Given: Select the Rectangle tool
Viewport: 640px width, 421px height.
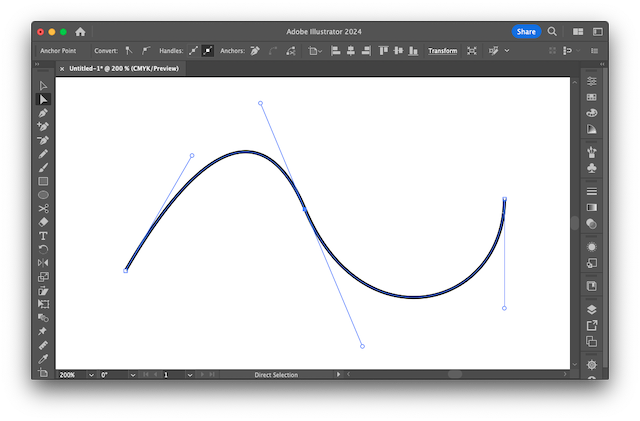Looking at the screenshot, I should (43, 182).
